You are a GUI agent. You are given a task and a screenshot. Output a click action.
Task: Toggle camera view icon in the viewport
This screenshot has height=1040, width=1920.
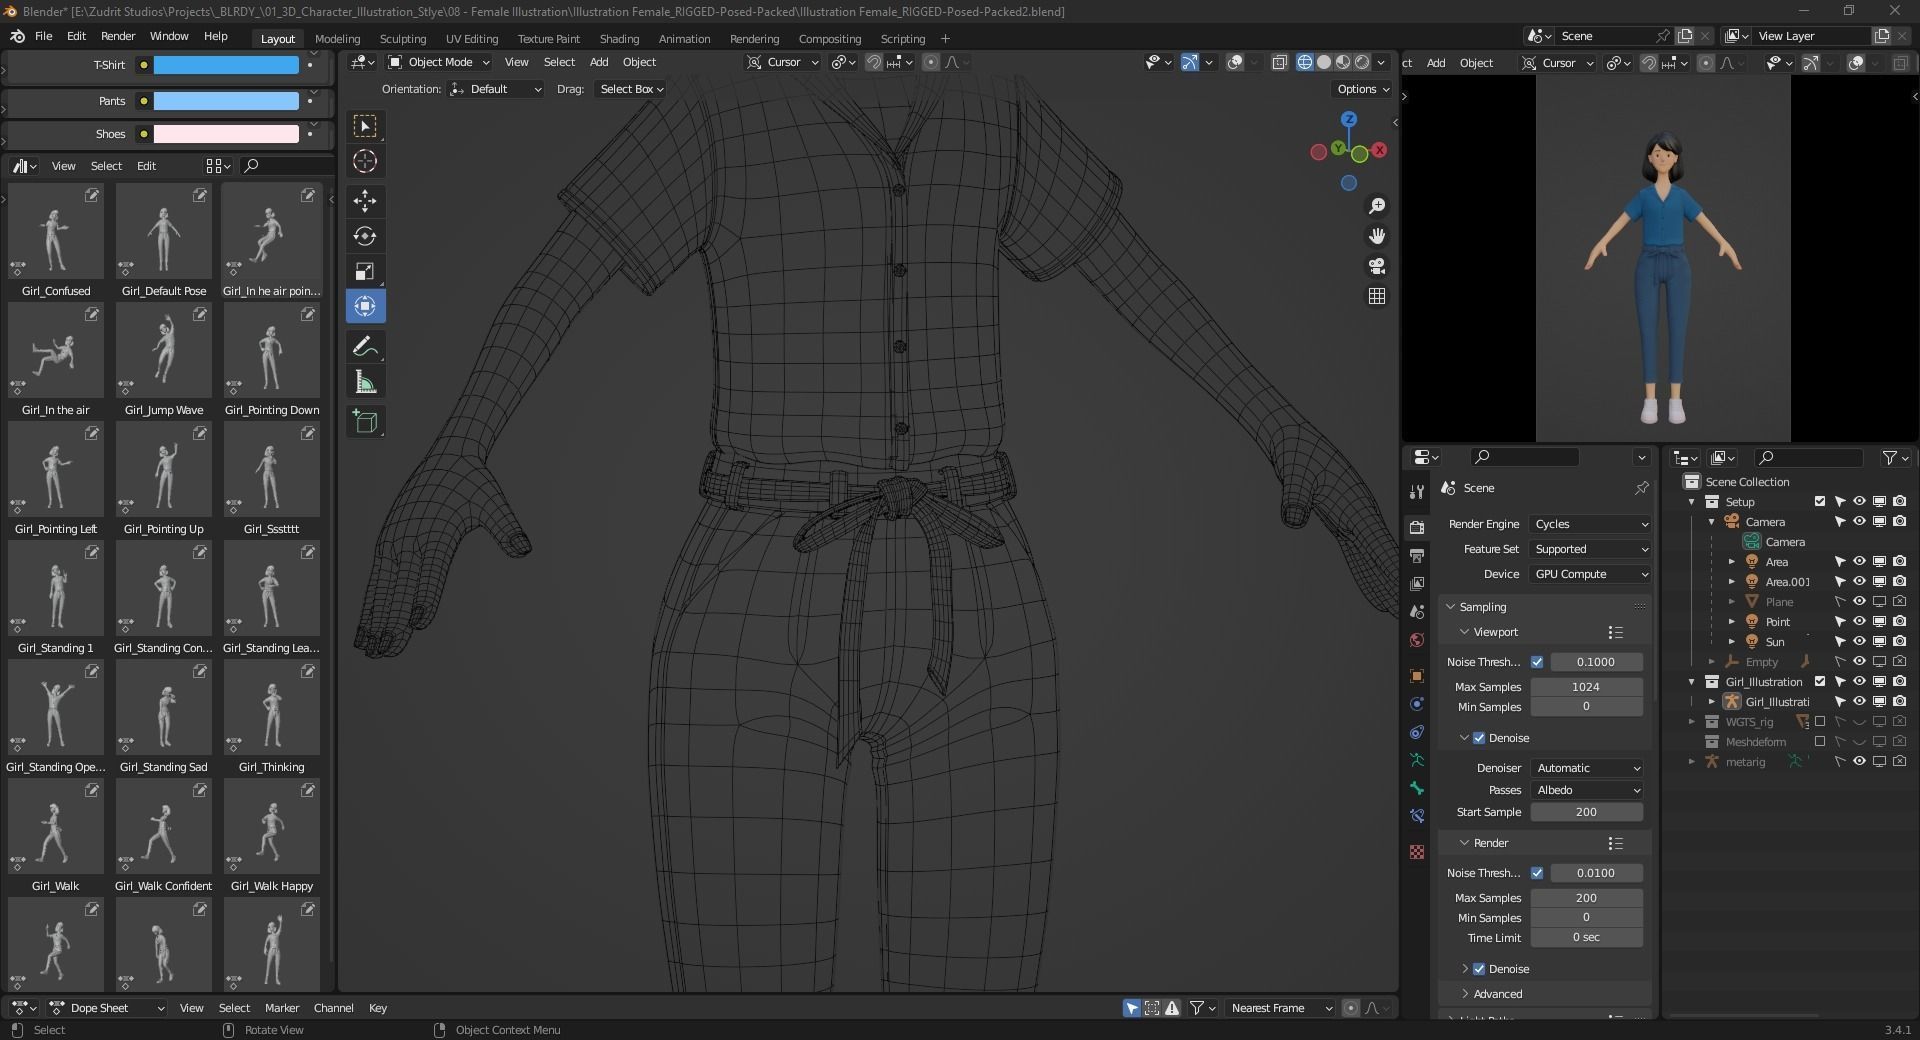[1377, 266]
